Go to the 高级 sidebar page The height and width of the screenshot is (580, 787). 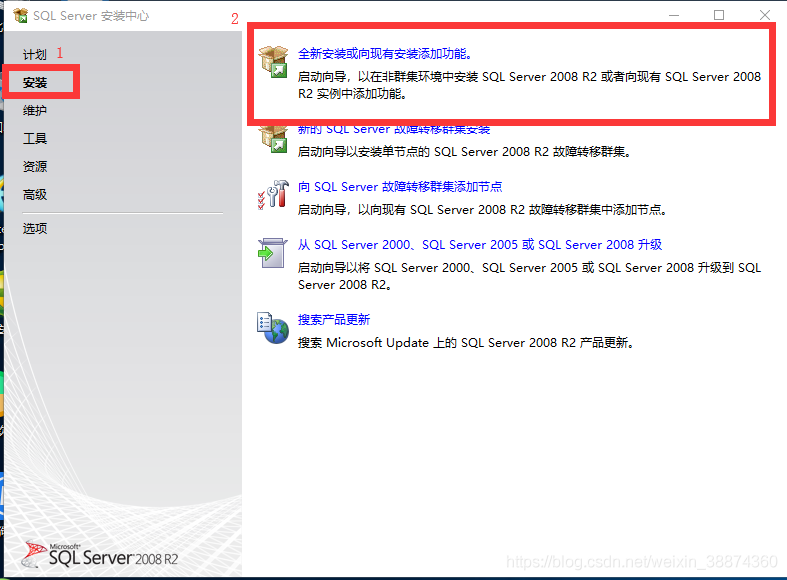pos(35,195)
